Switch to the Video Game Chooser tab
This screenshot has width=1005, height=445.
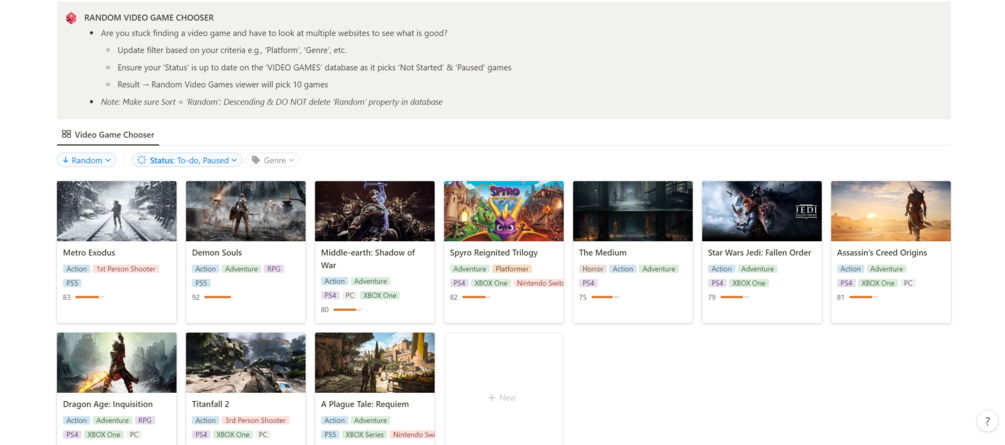pyautogui.click(x=108, y=135)
